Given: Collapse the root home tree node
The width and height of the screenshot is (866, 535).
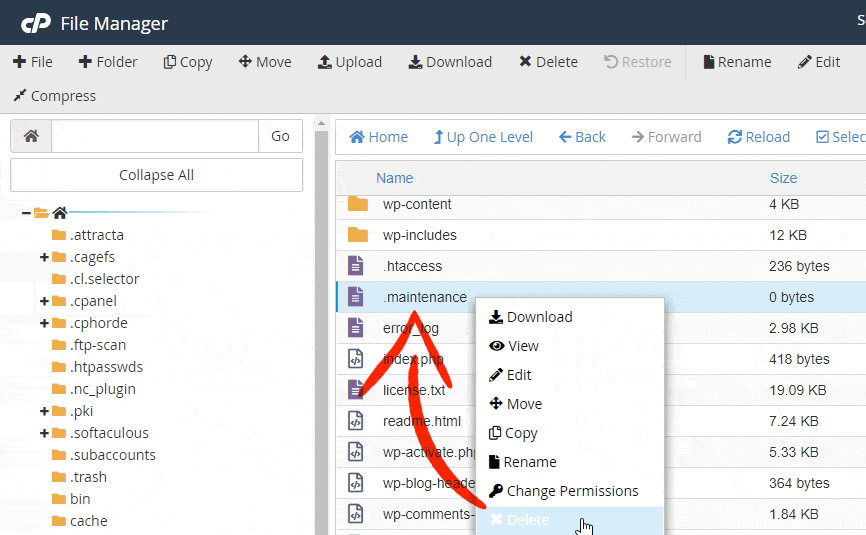Looking at the screenshot, I should click(27, 213).
